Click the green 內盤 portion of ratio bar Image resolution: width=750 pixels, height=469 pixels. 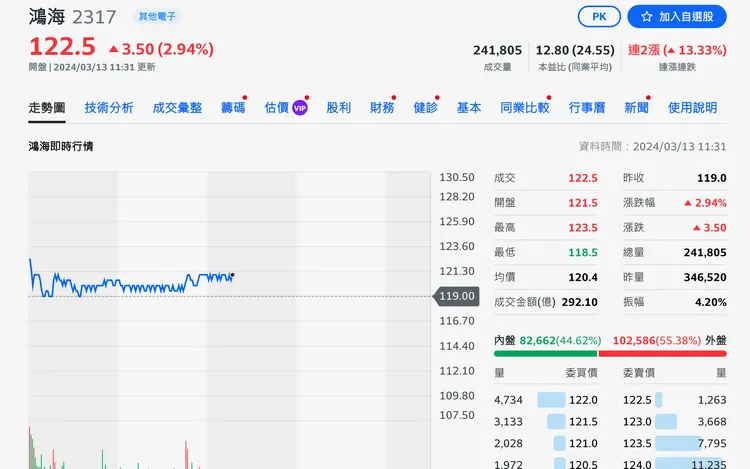coord(545,354)
